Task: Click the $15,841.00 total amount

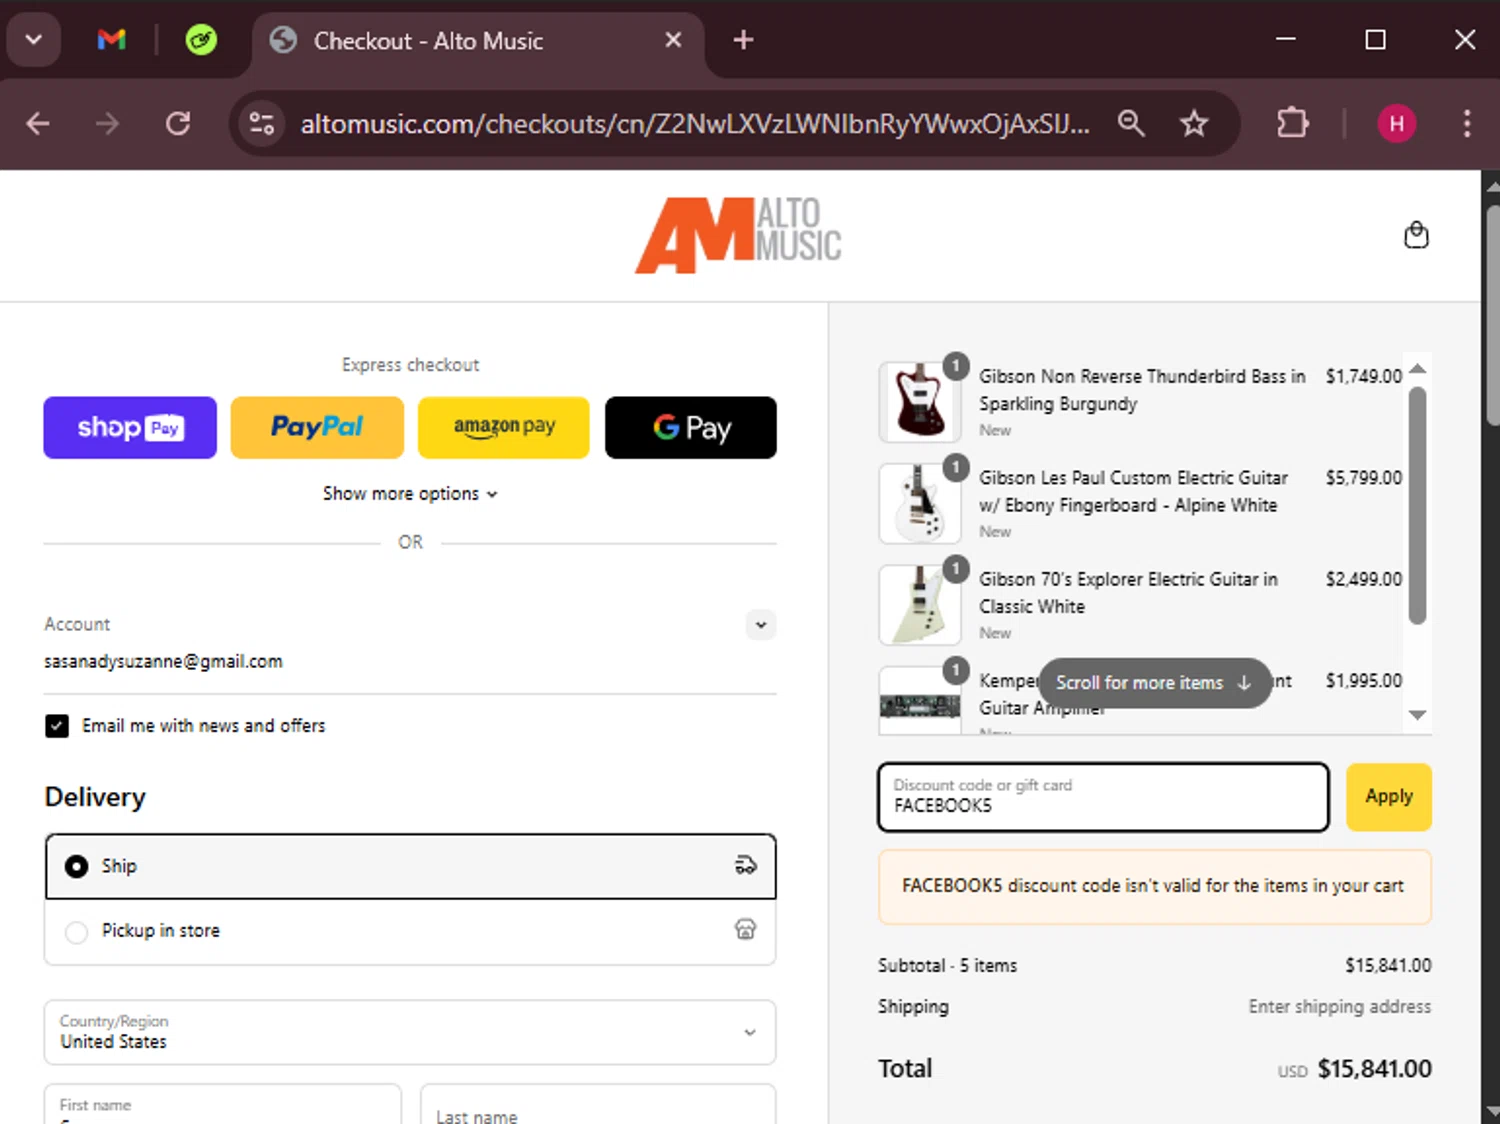Action: tap(1374, 1069)
